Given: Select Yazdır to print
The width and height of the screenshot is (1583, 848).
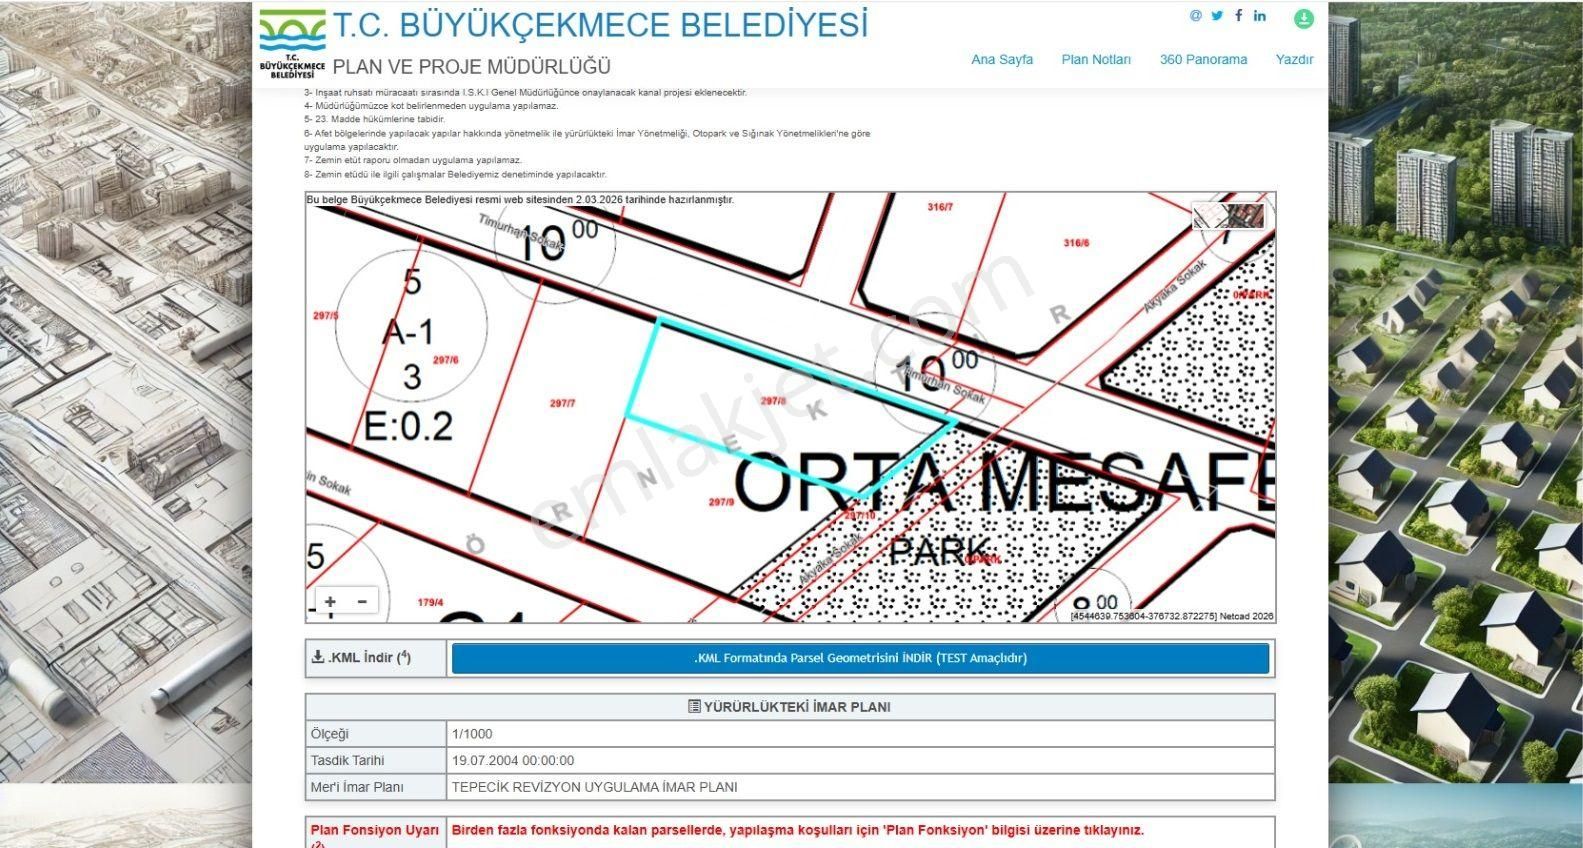Looking at the screenshot, I should click(1294, 59).
